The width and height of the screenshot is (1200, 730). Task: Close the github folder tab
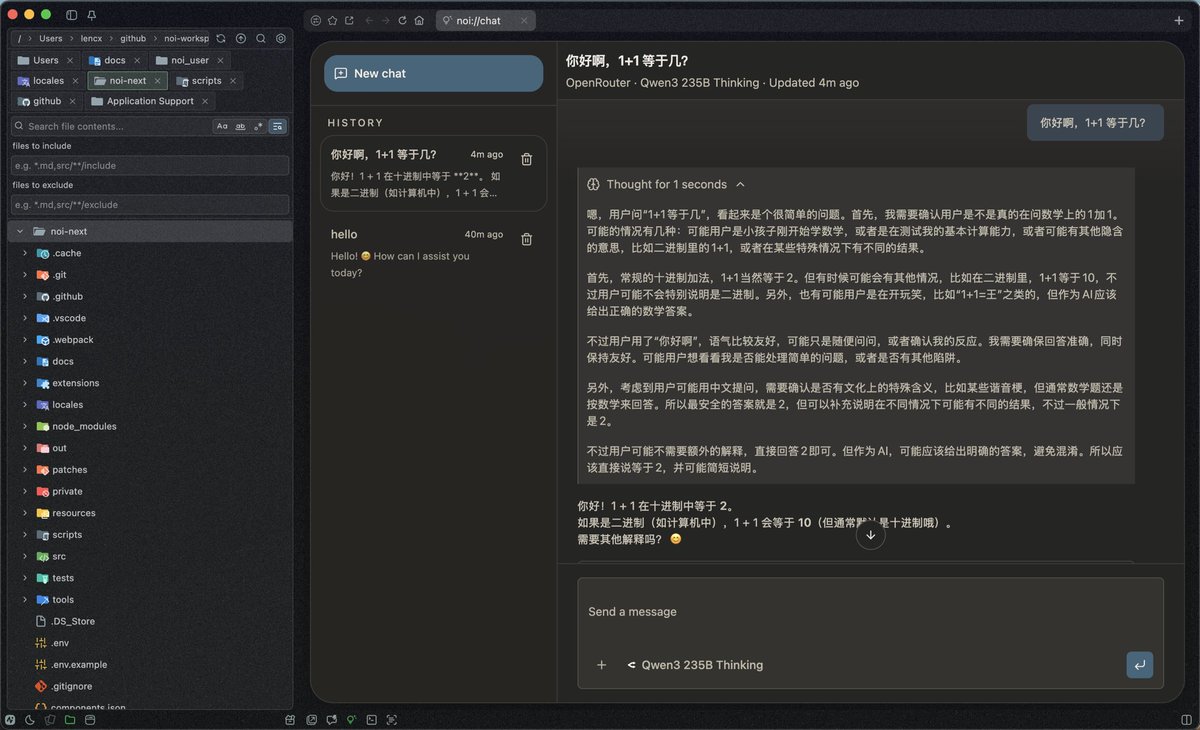pos(72,101)
